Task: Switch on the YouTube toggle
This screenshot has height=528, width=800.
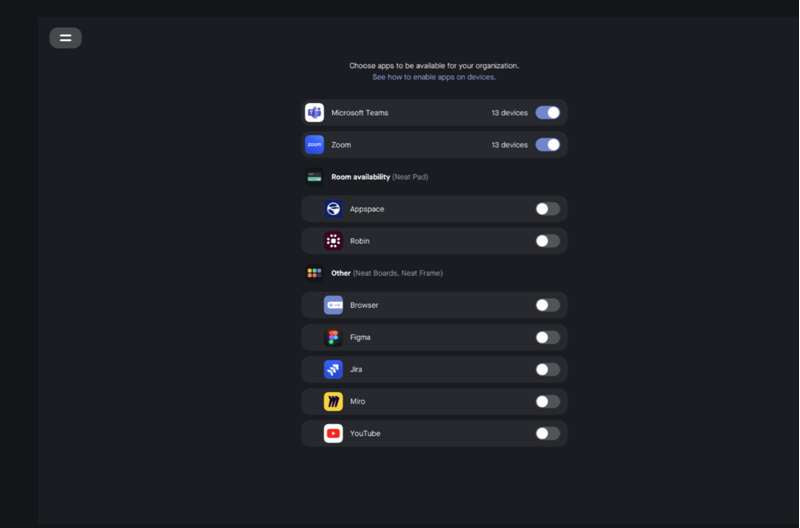Action: click(x=547, y=434)
